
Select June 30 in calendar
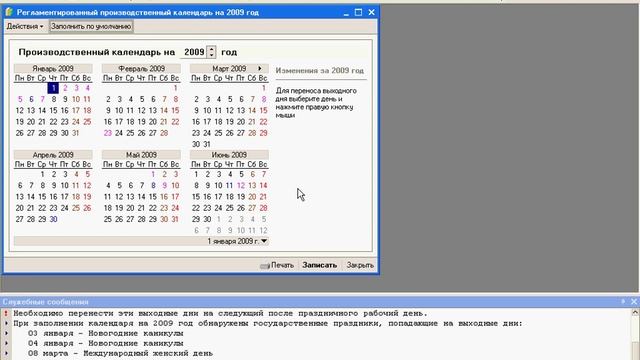207,220
